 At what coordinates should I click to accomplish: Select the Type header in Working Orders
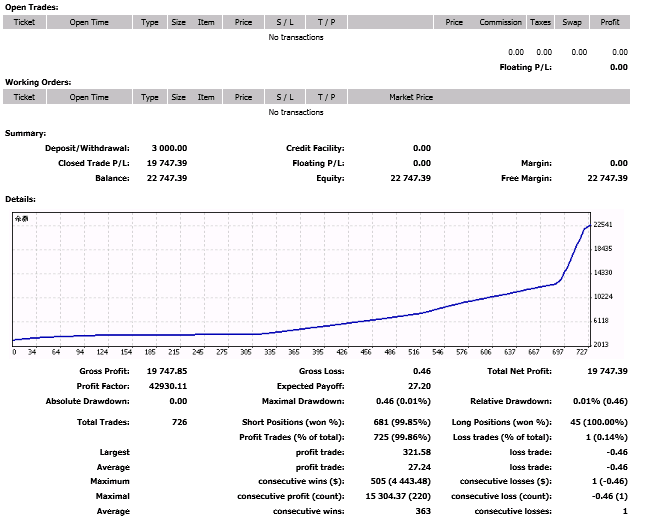click(x=150, y=97)
